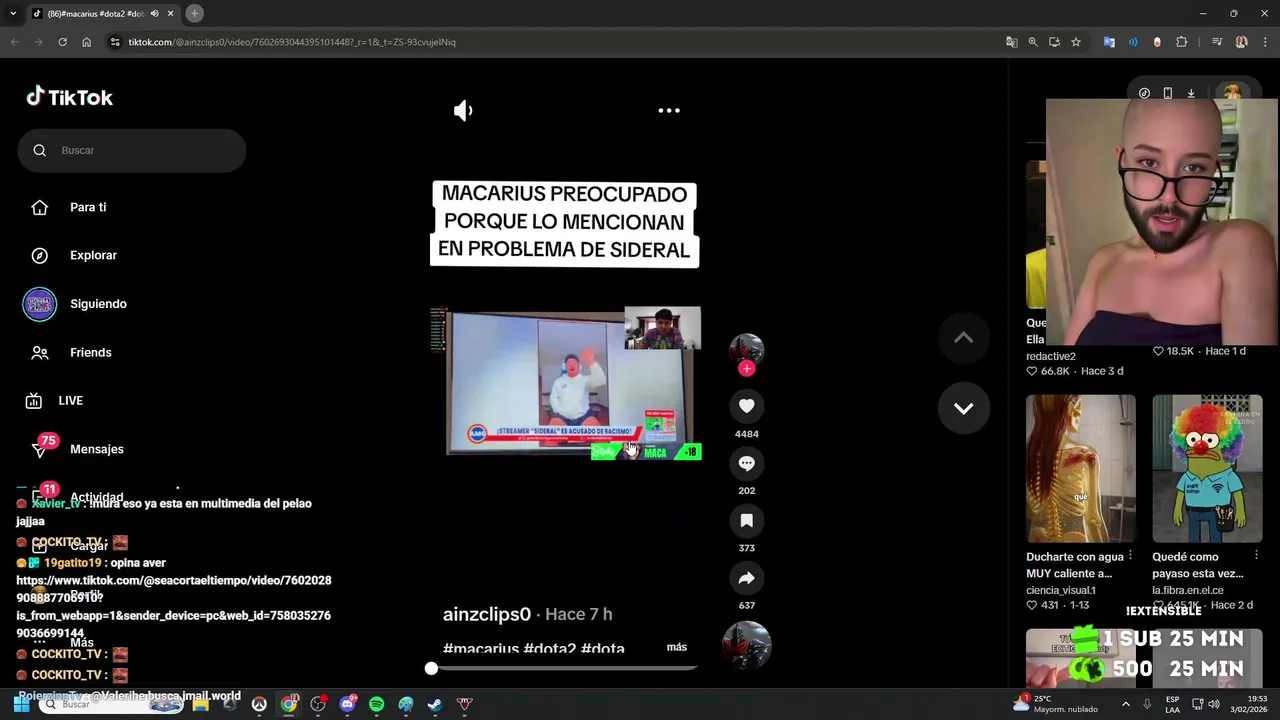Open the la.fibra.en.el.ce author link
Image resolution: width=1280 pixels, height=720 pixels.
[1188, 590]
